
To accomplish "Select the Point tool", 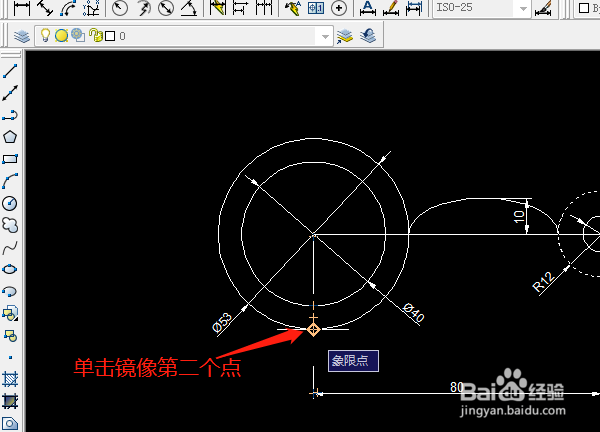I will click(10, 358).
